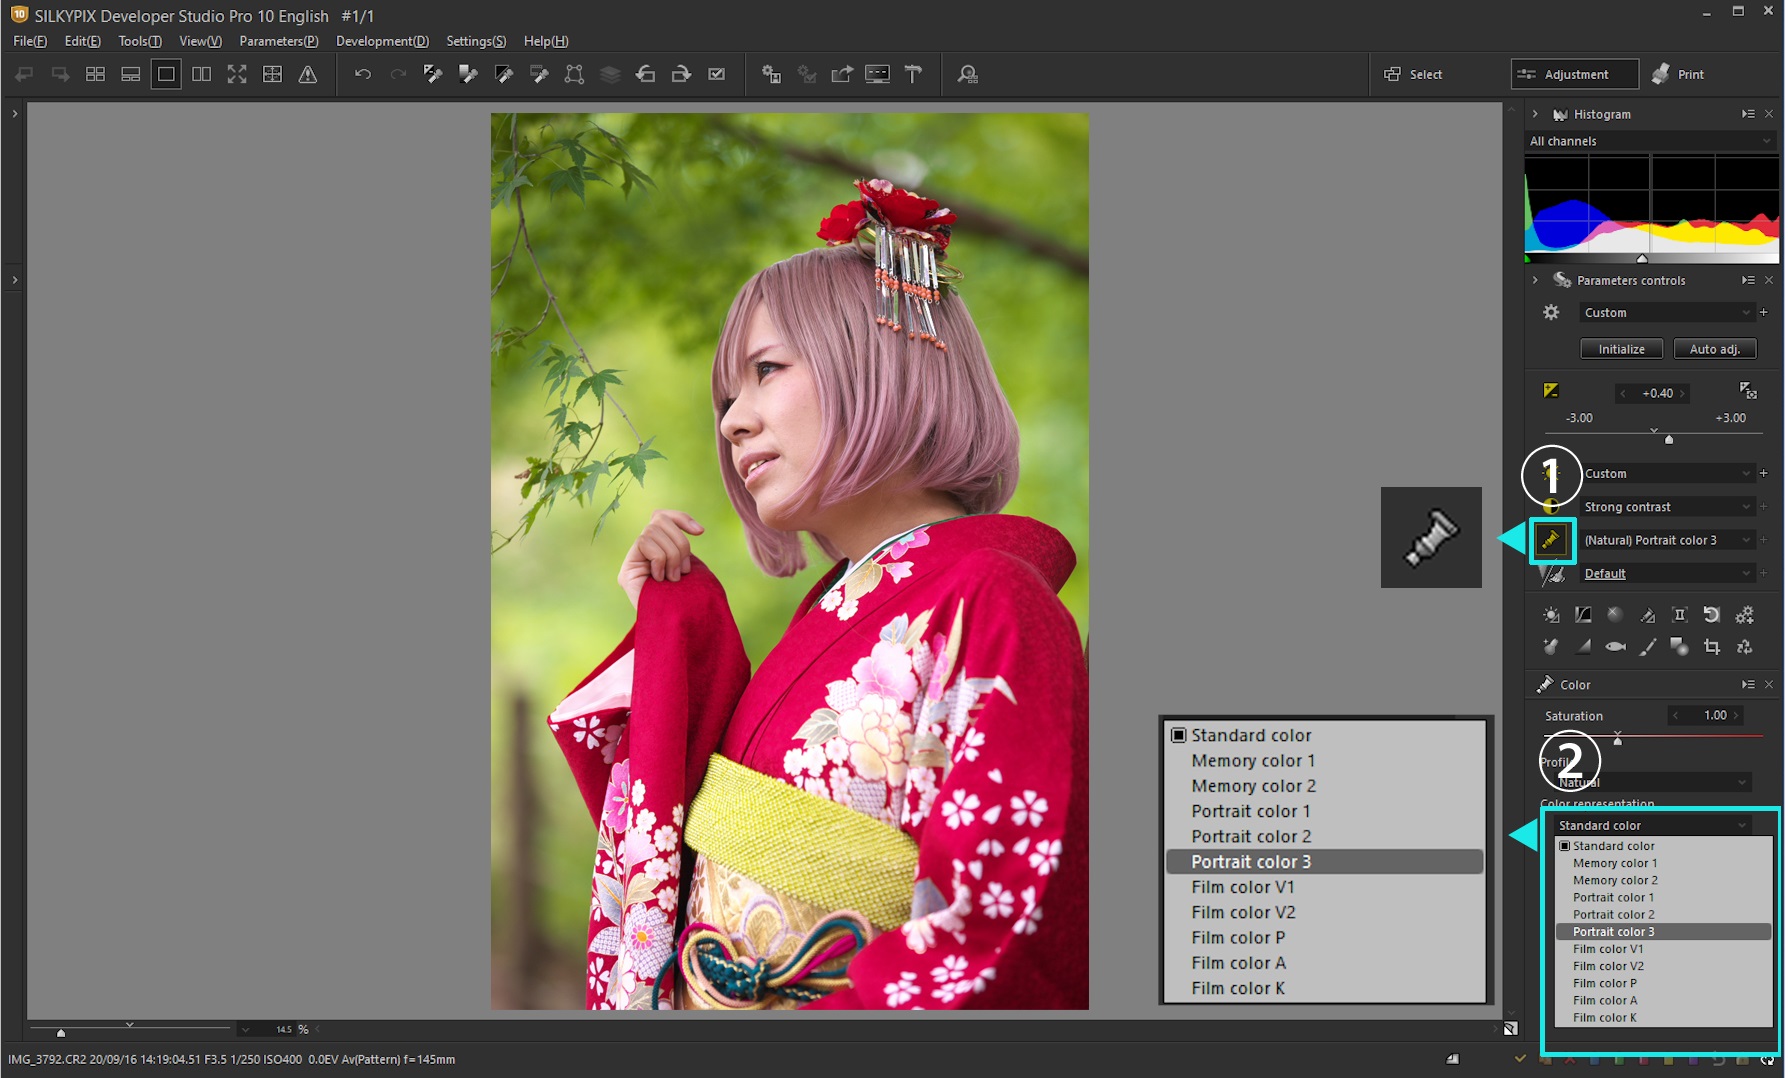1788x1078 pixels.
Task: Open the search magnifier icon
Action: pos(967,74)
